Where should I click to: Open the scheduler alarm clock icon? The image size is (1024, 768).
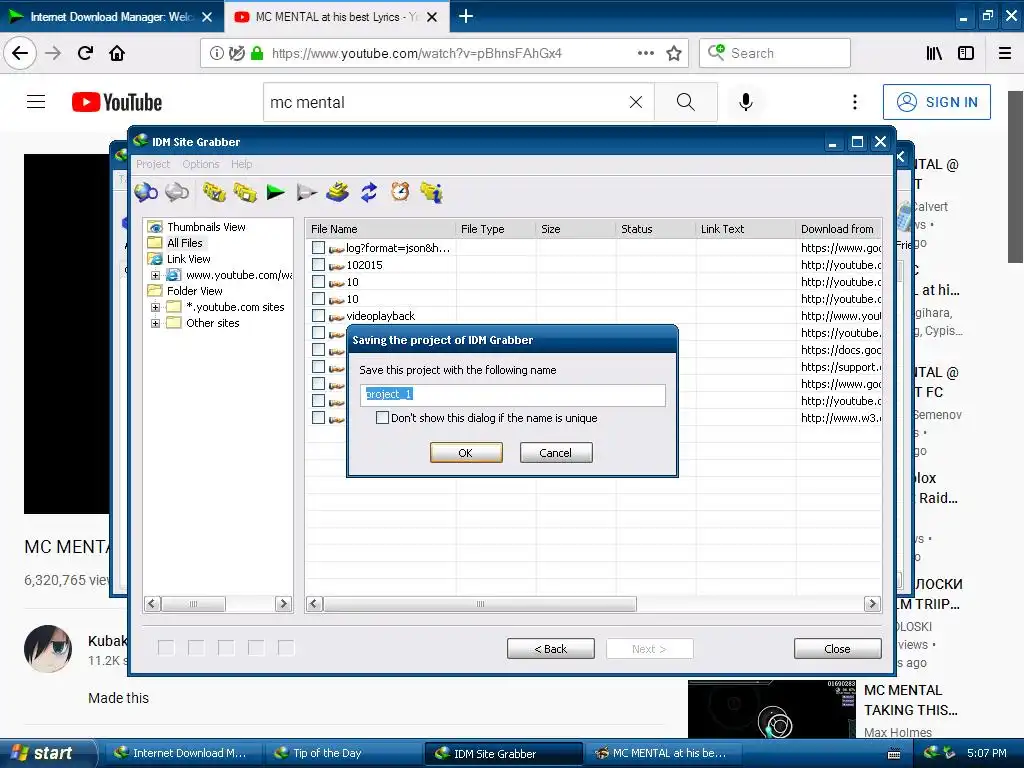tap(400, 191)
